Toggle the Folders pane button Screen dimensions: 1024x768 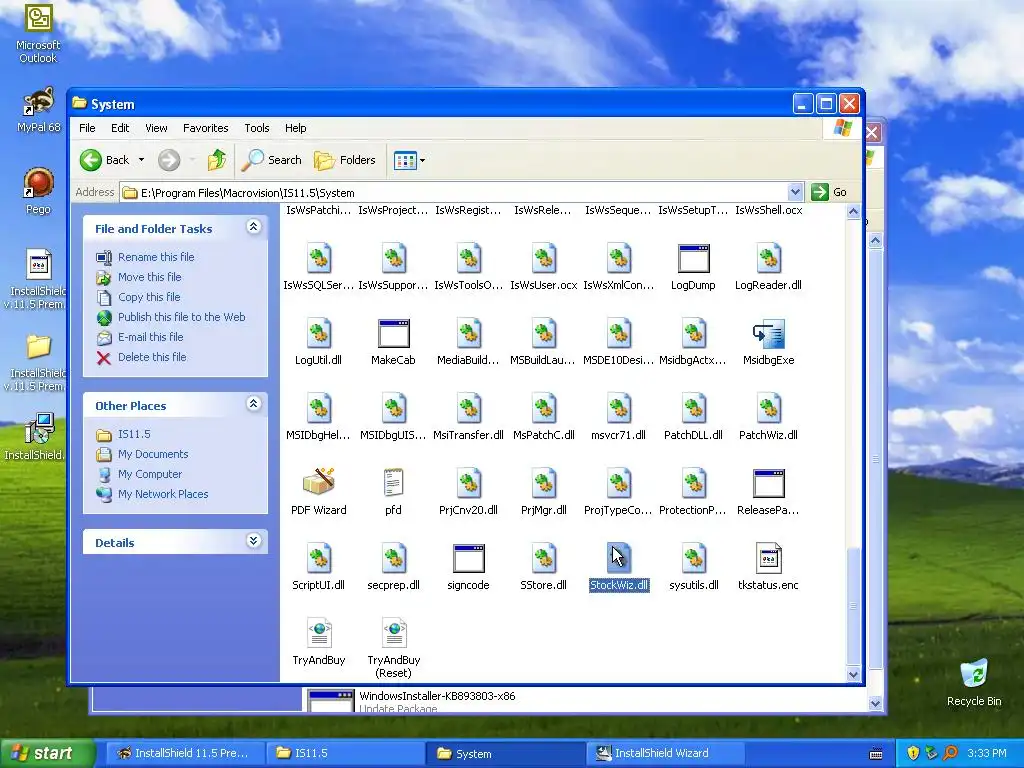(x=345, y=160)
